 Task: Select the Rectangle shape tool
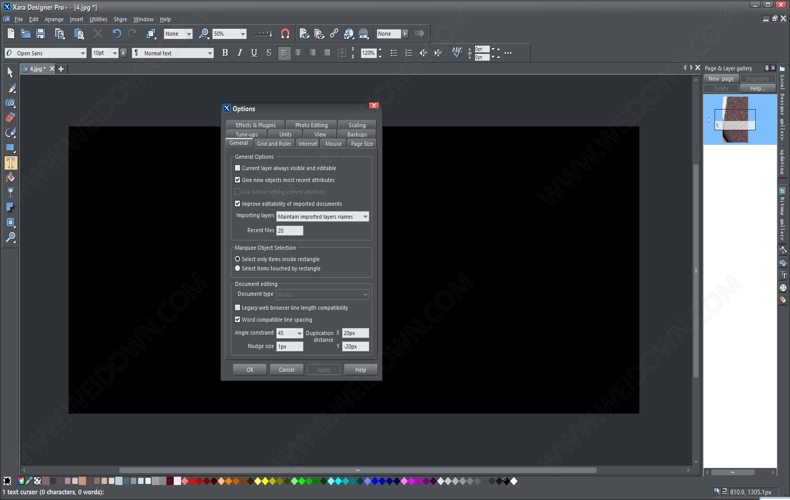(10, 148)
